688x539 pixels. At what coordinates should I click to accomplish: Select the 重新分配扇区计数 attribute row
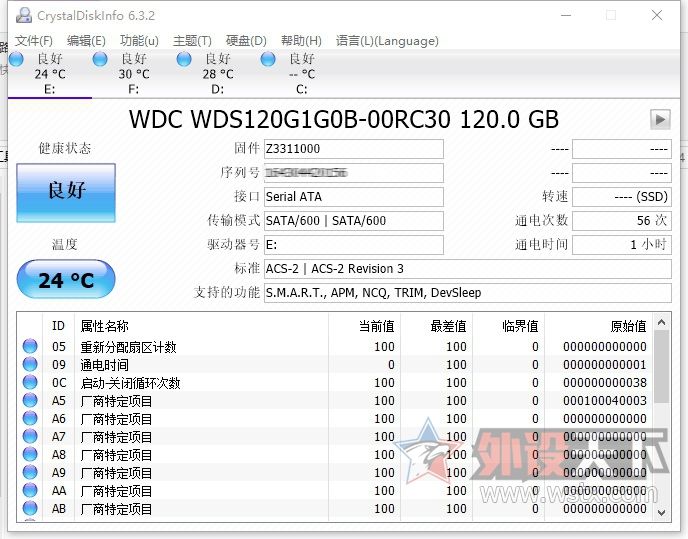(x=335, y=347)
